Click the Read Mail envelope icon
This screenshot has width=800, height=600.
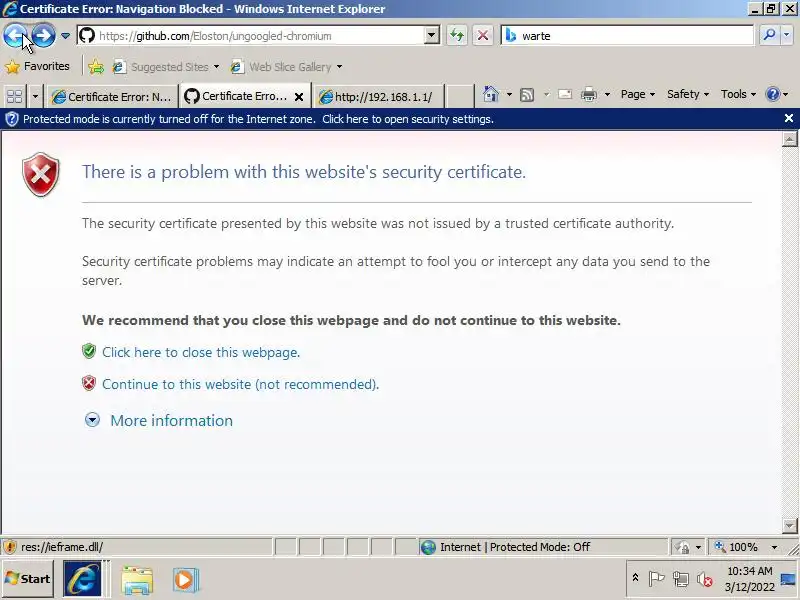click(565, 94)
